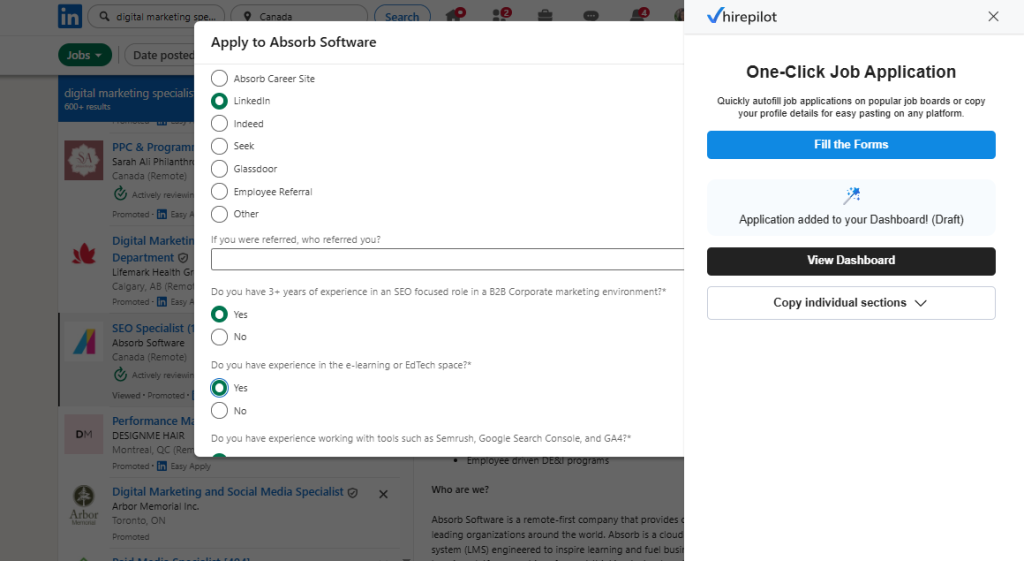The width and height of the screenshot is (1024, 561).
Task: Click the Absorb Software company logo
Action: pos(84,341)
